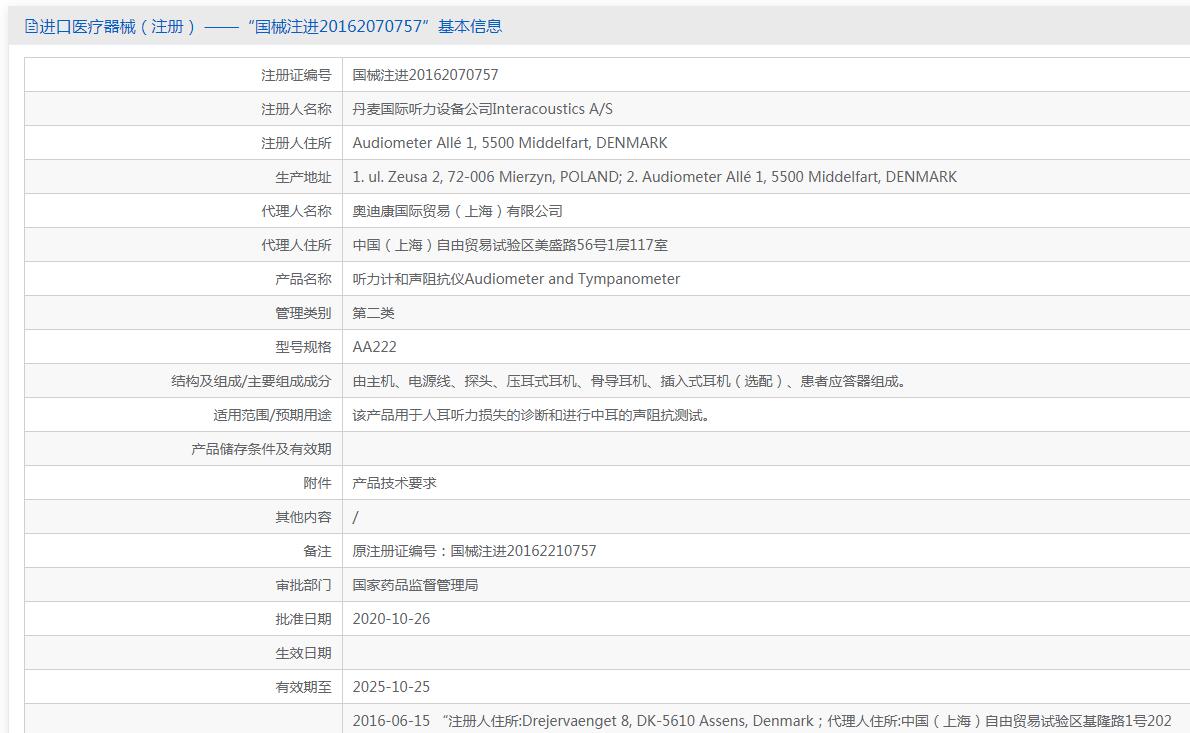Viewport: 1190px width, 733px height.
Task: Click the document icon beside the page title
Action: [31, 27]
